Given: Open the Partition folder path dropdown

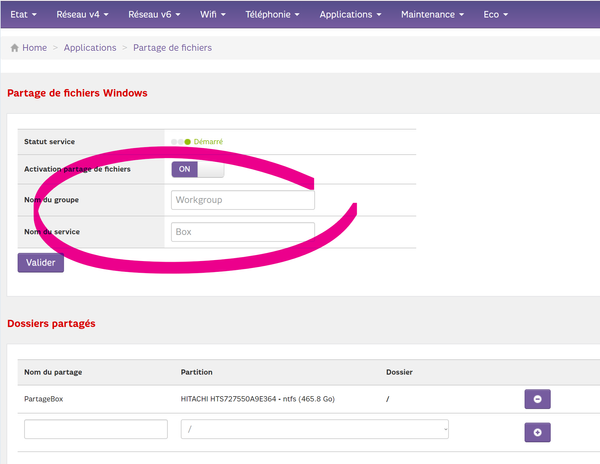Looking at the screenshot, I should pos(314,429).
